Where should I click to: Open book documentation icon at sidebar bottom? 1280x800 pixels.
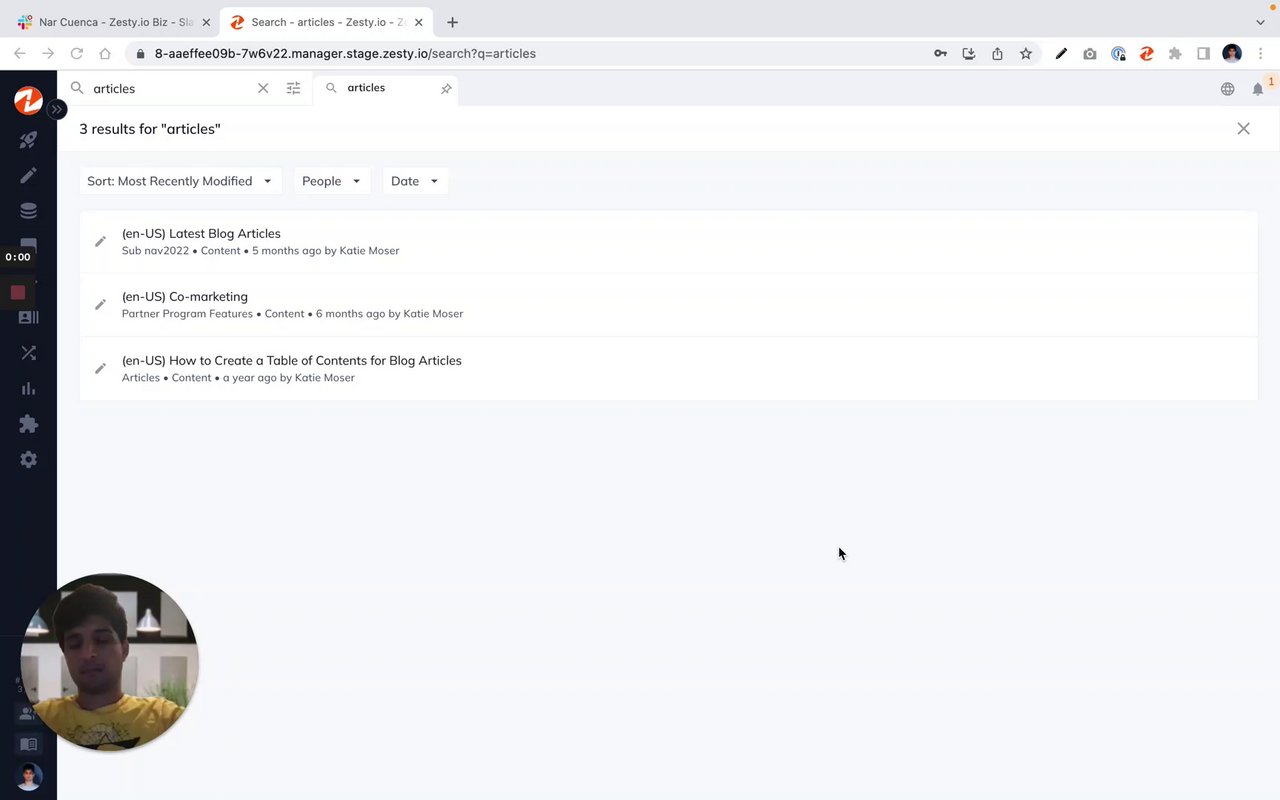[28, 745]
